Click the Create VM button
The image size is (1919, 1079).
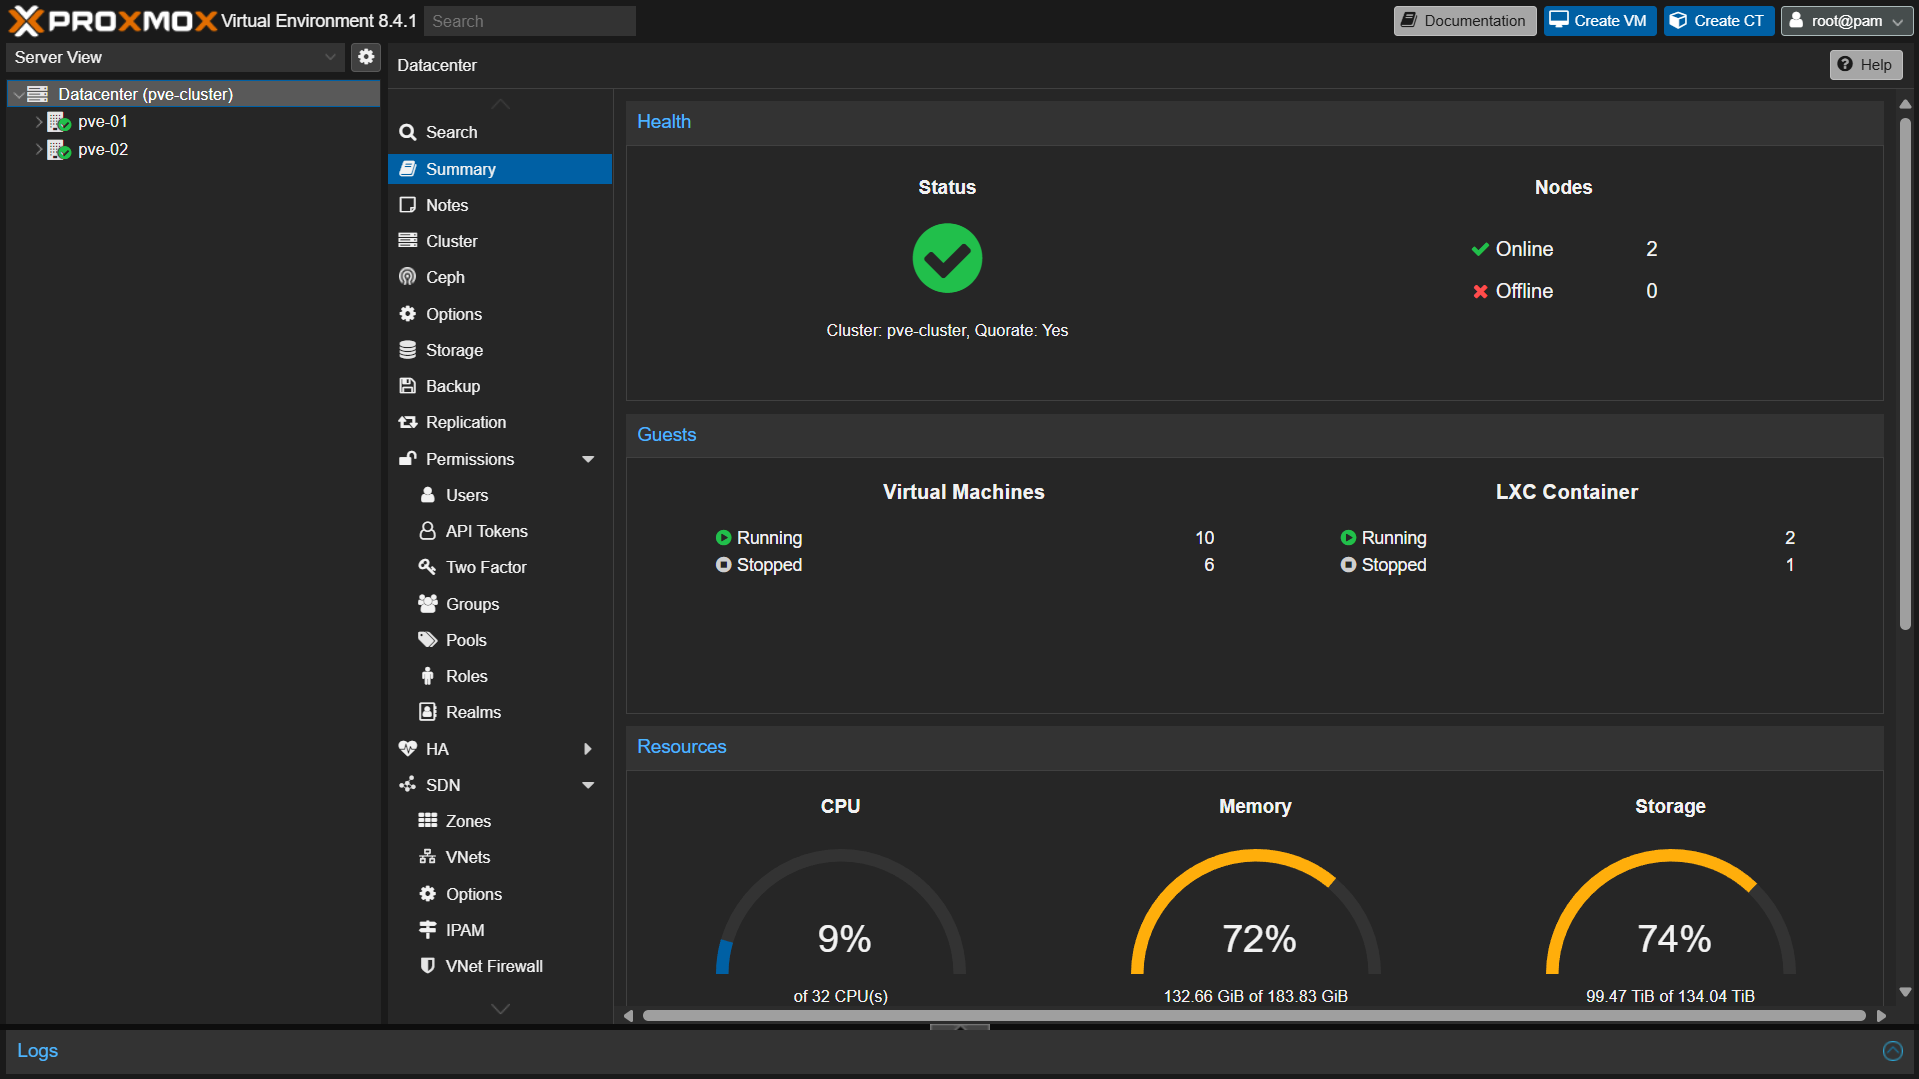[1599, 21]
